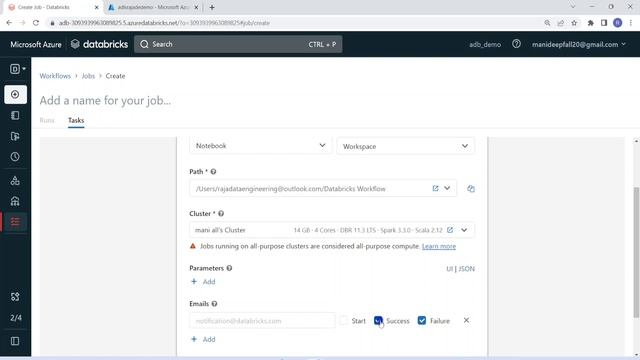Collapse the sidebar menu with bottom icon
Viewport: 640px width, 360px height.
pos(15,341)
